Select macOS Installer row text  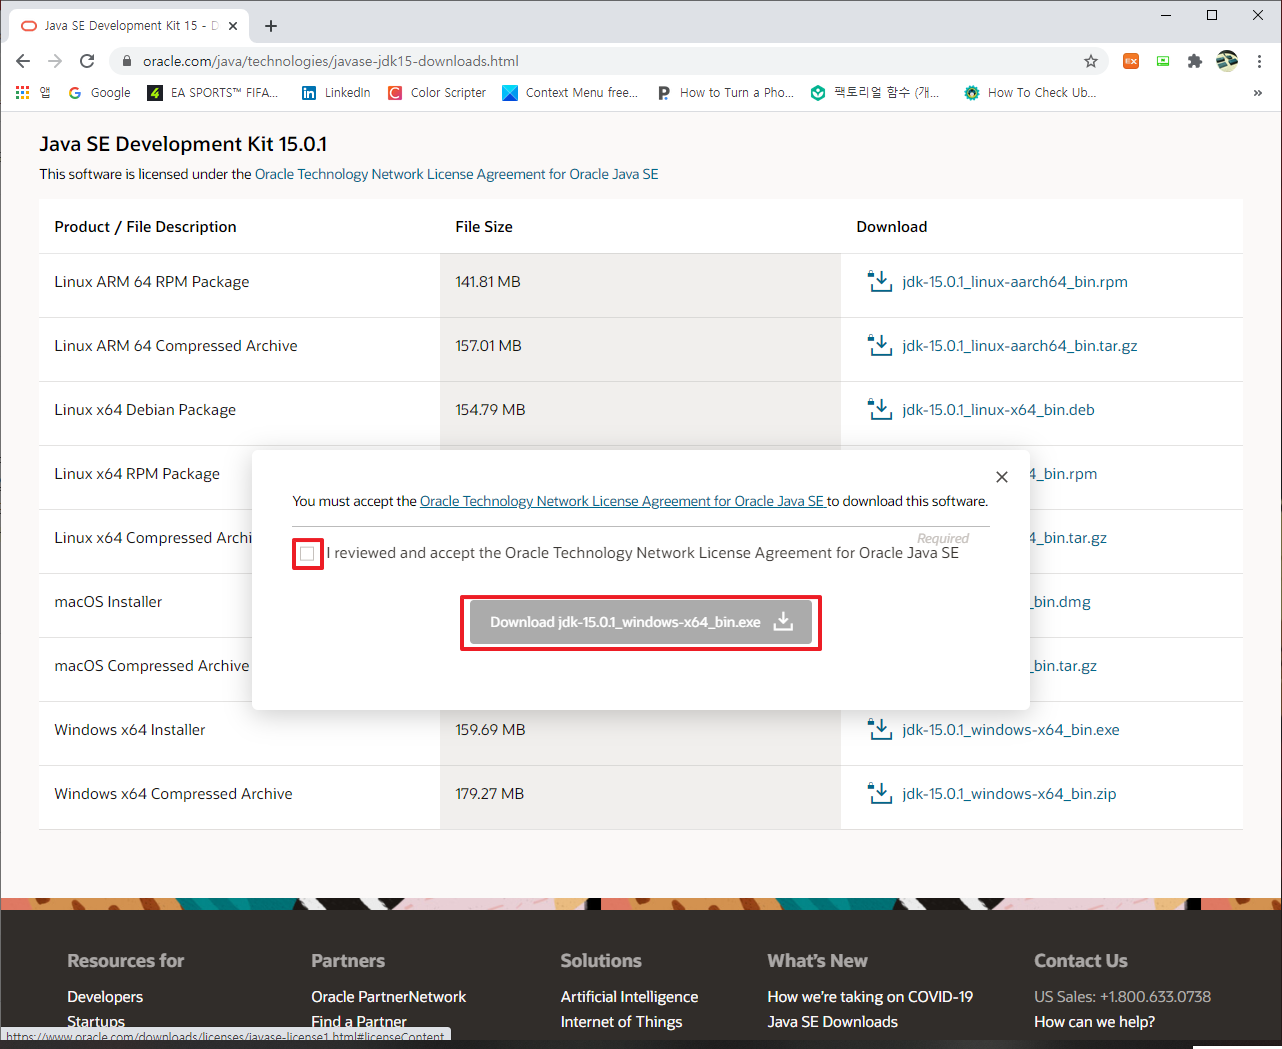point(108,602)
